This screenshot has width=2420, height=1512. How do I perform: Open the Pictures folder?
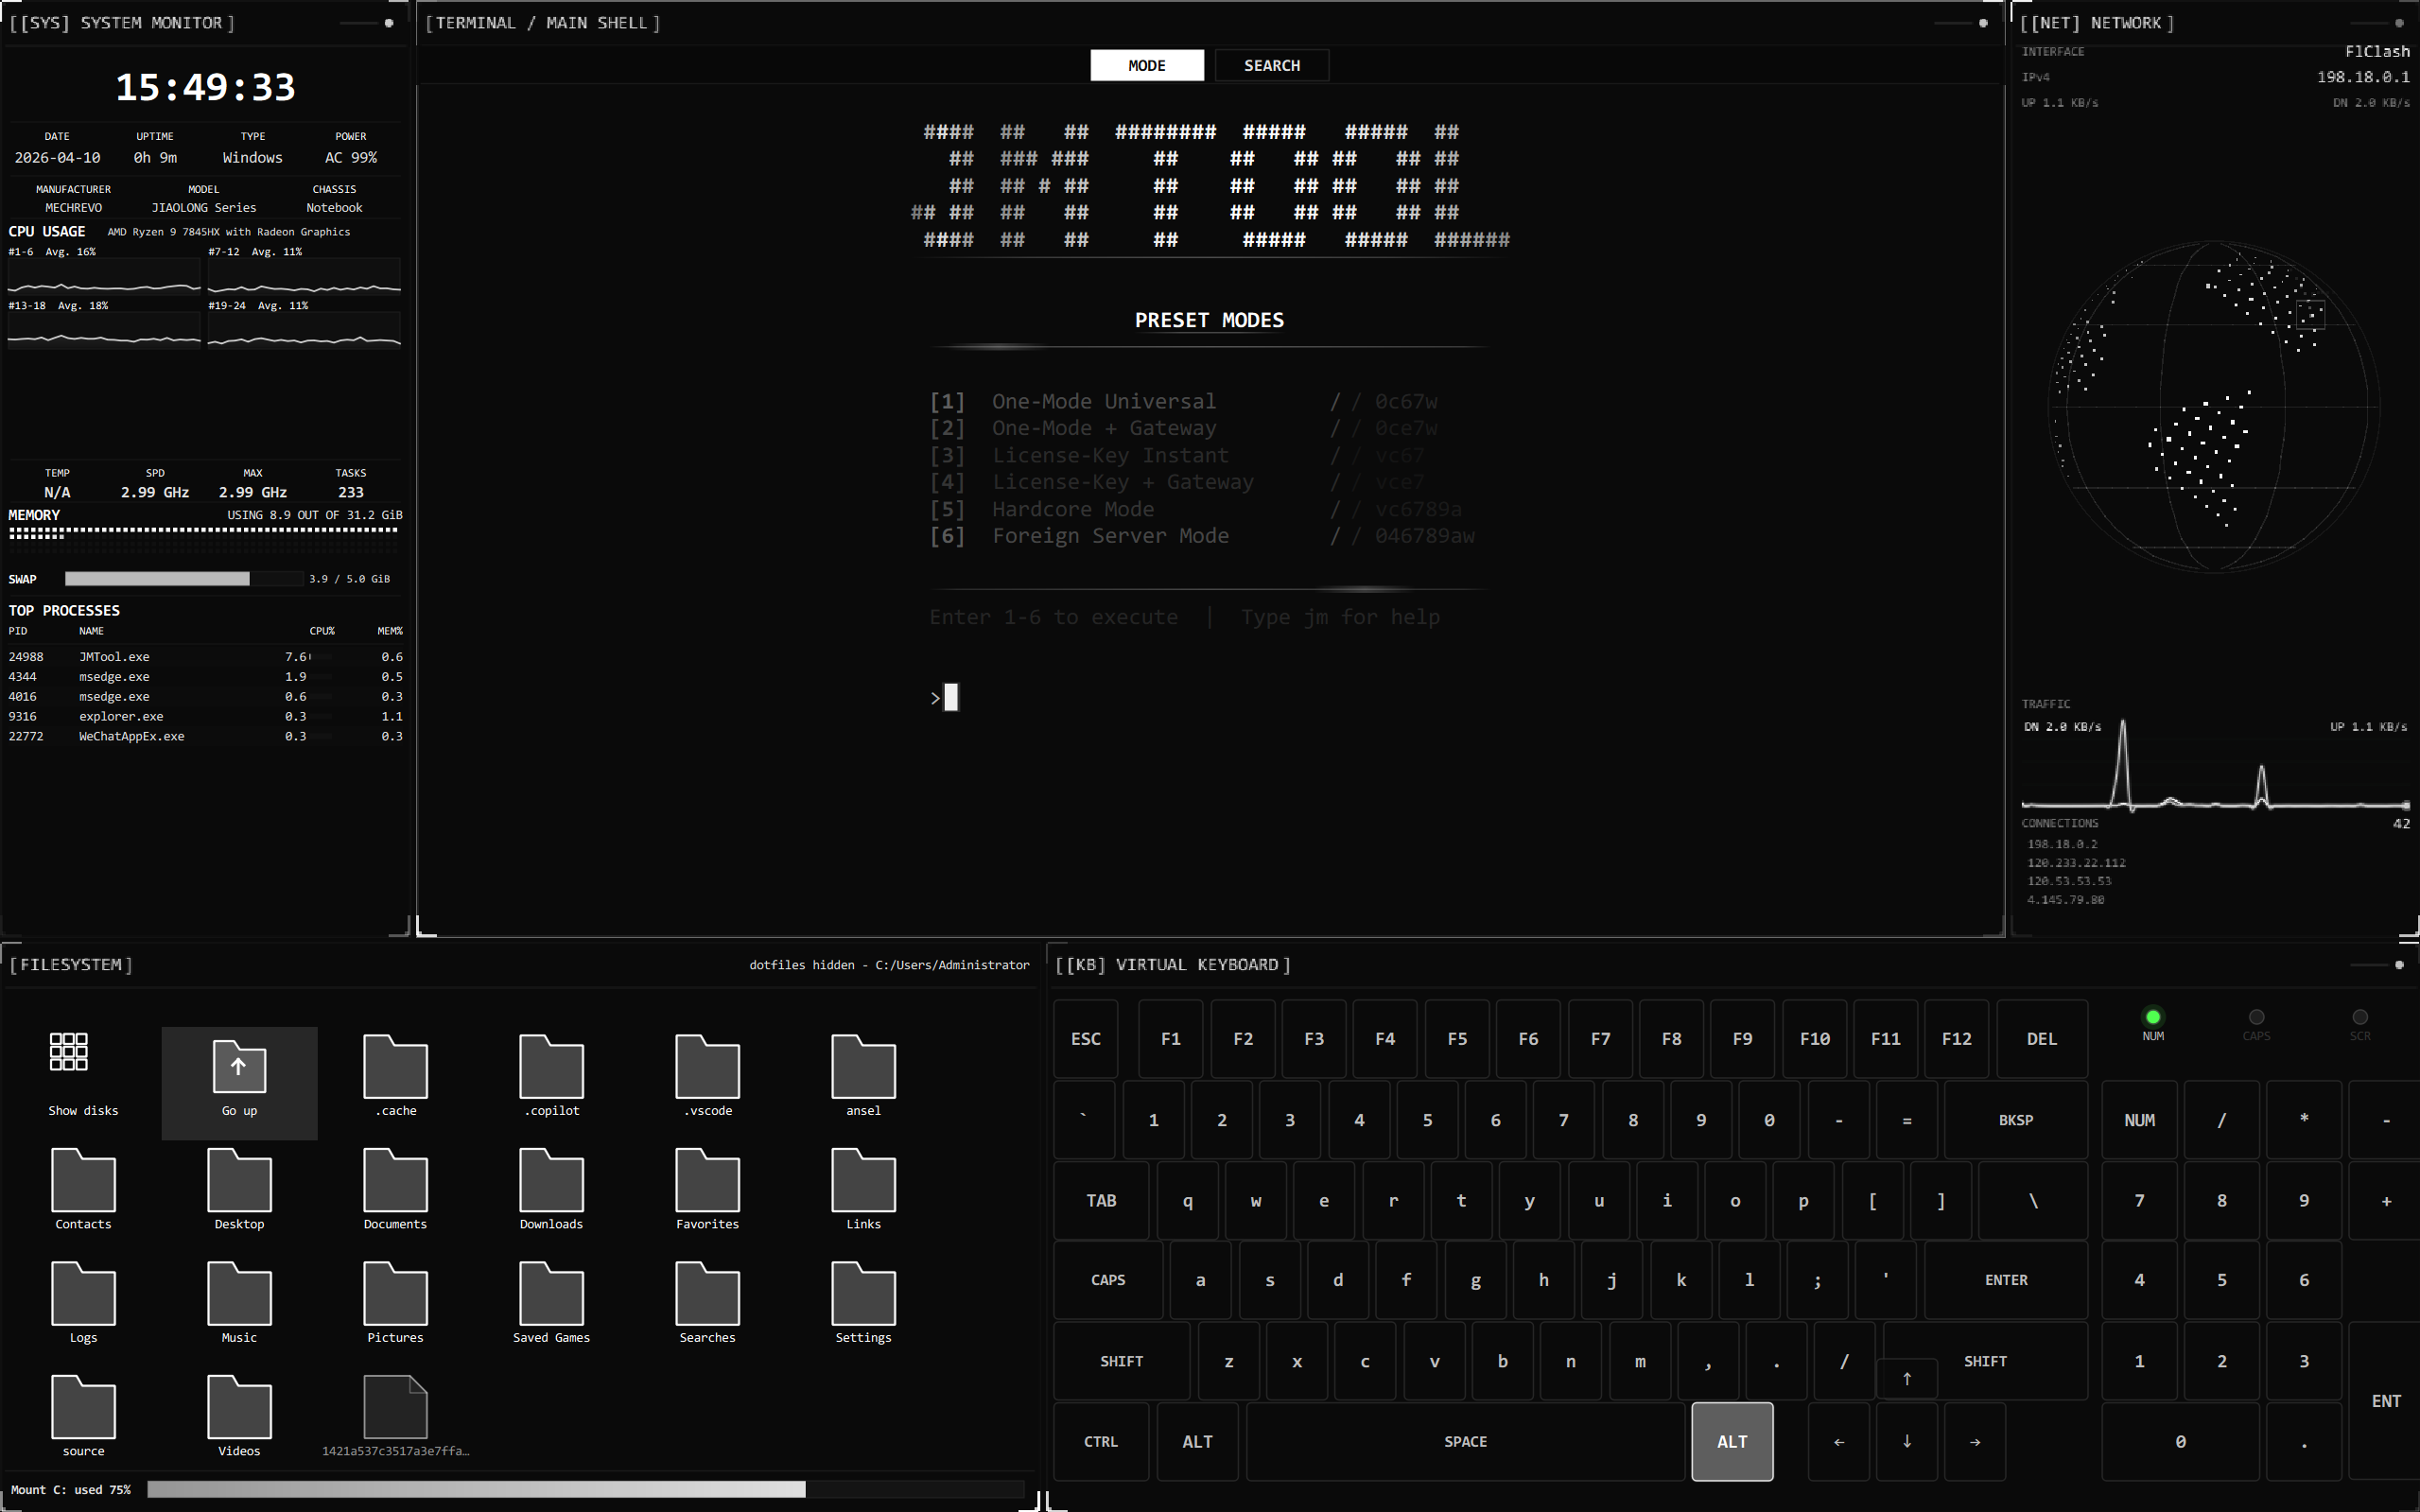point(395,1296)
